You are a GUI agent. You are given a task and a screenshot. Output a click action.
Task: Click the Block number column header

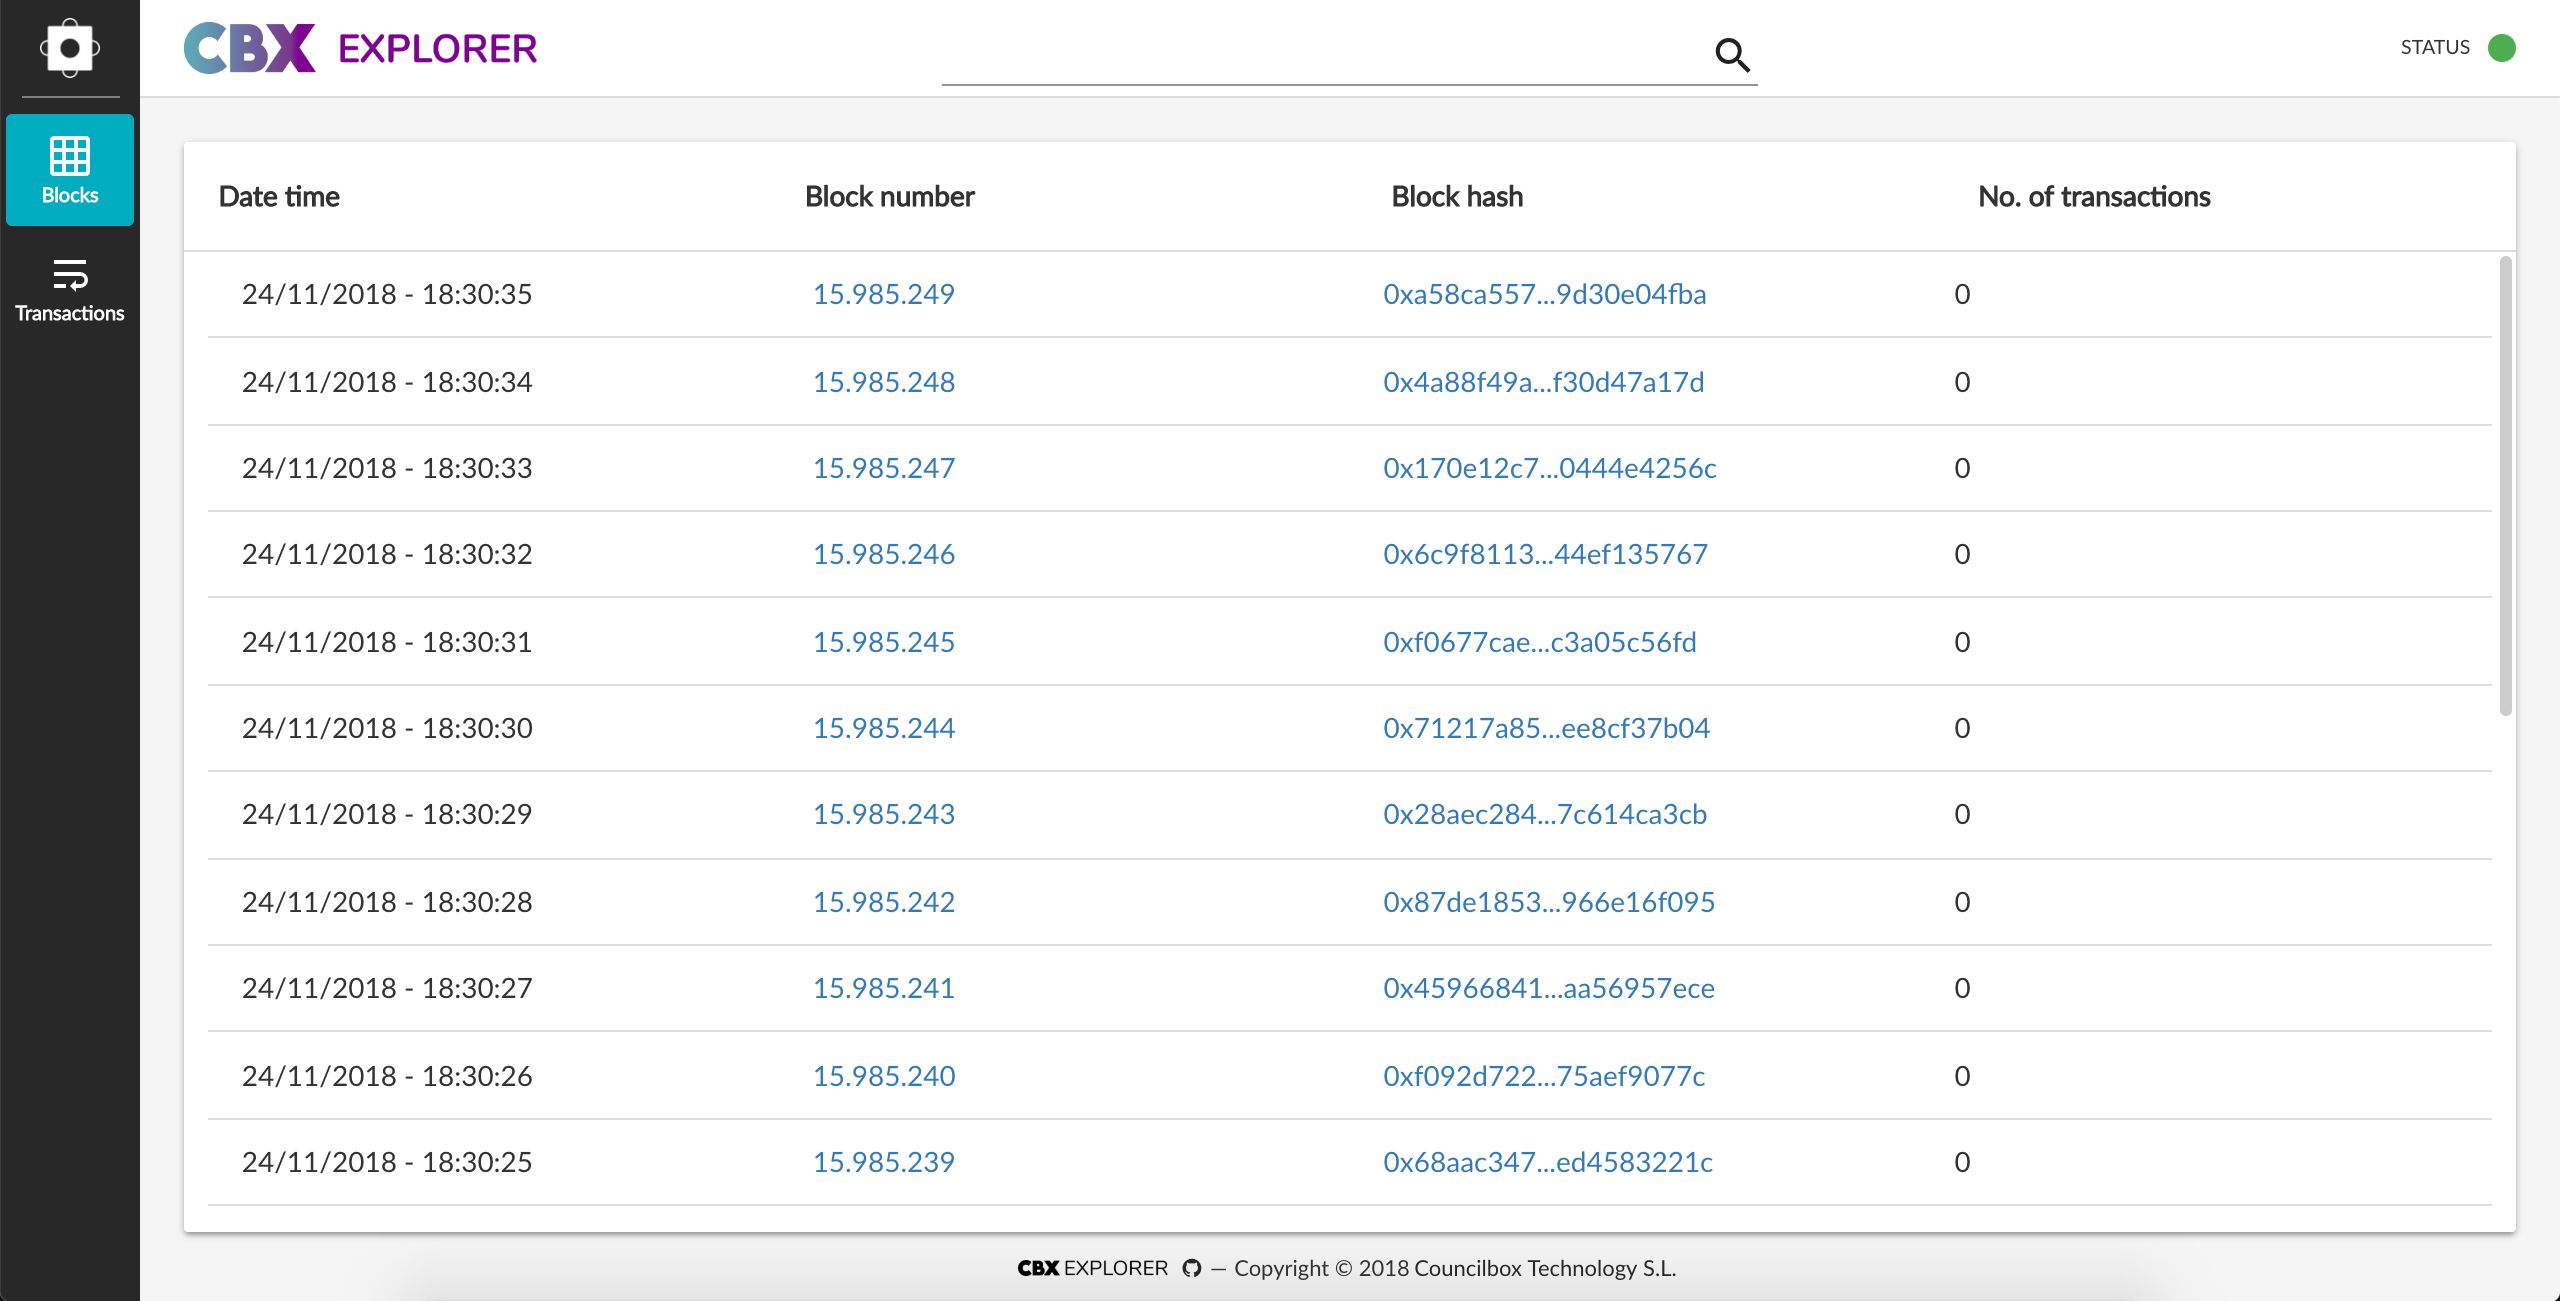[x=889, y=197]
